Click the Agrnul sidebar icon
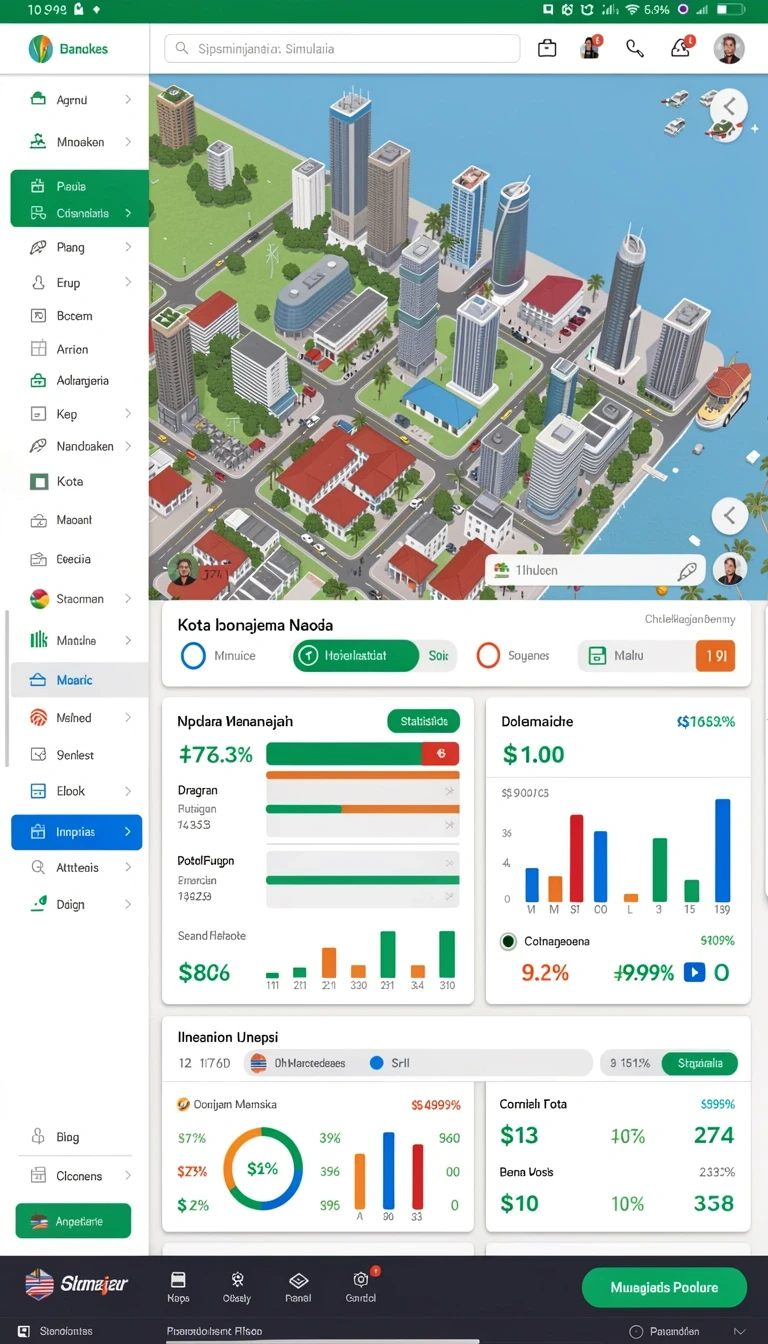 click(38, 100)
